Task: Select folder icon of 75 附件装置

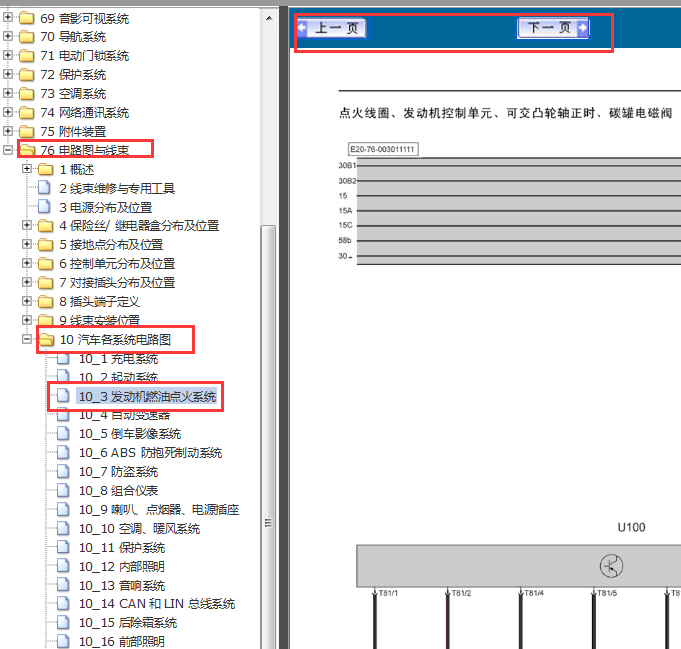Action: tap(26, 132)
